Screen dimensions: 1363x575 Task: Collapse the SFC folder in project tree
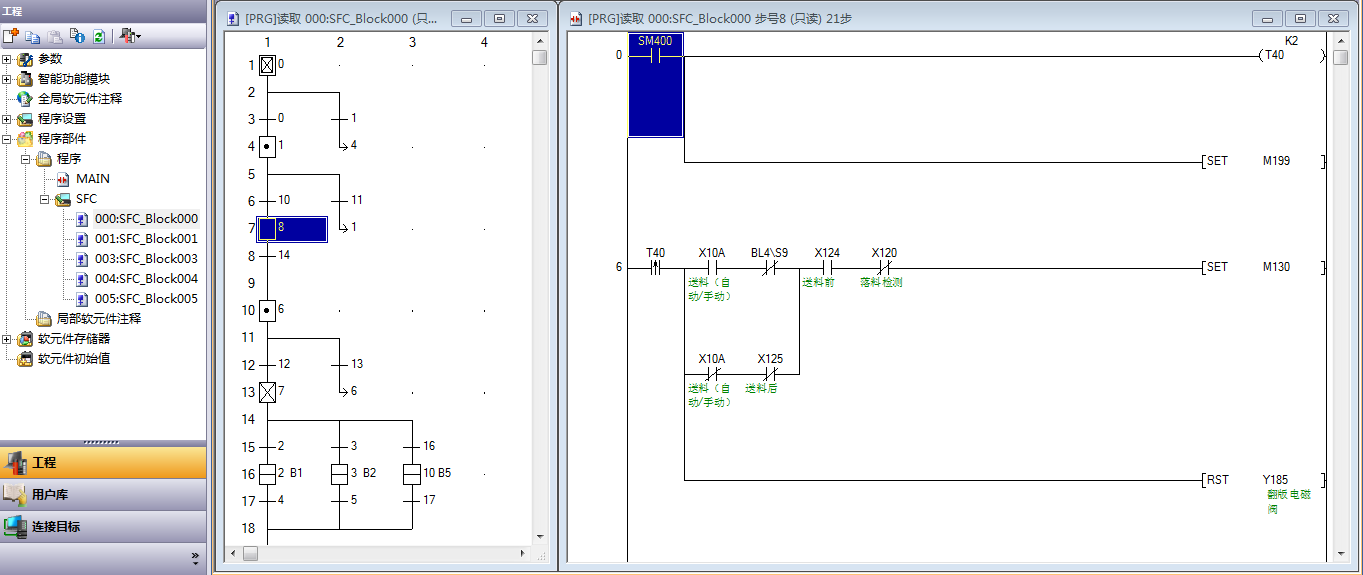tap(45, 199)
